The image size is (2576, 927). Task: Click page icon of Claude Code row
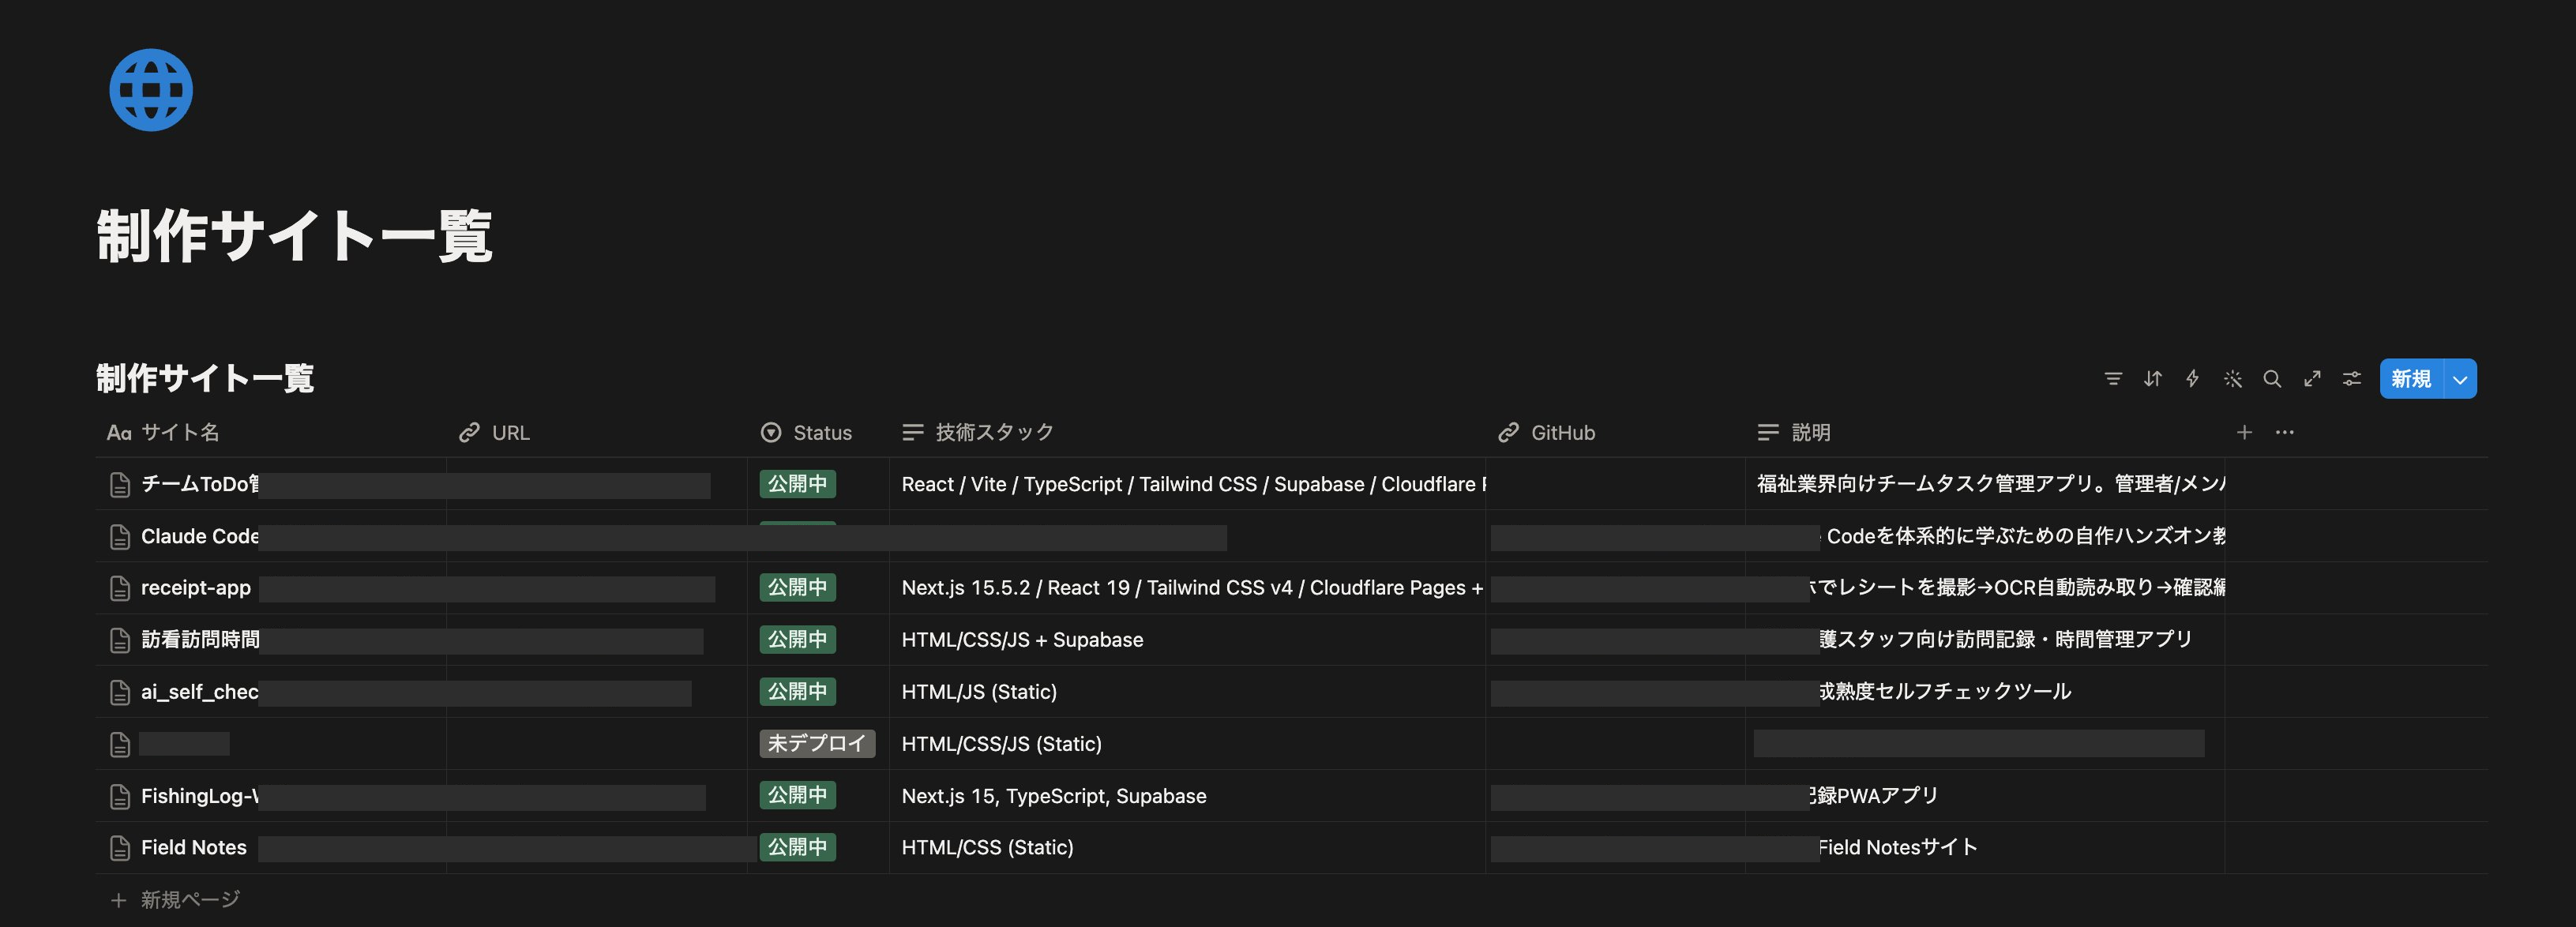click(120, 537)
